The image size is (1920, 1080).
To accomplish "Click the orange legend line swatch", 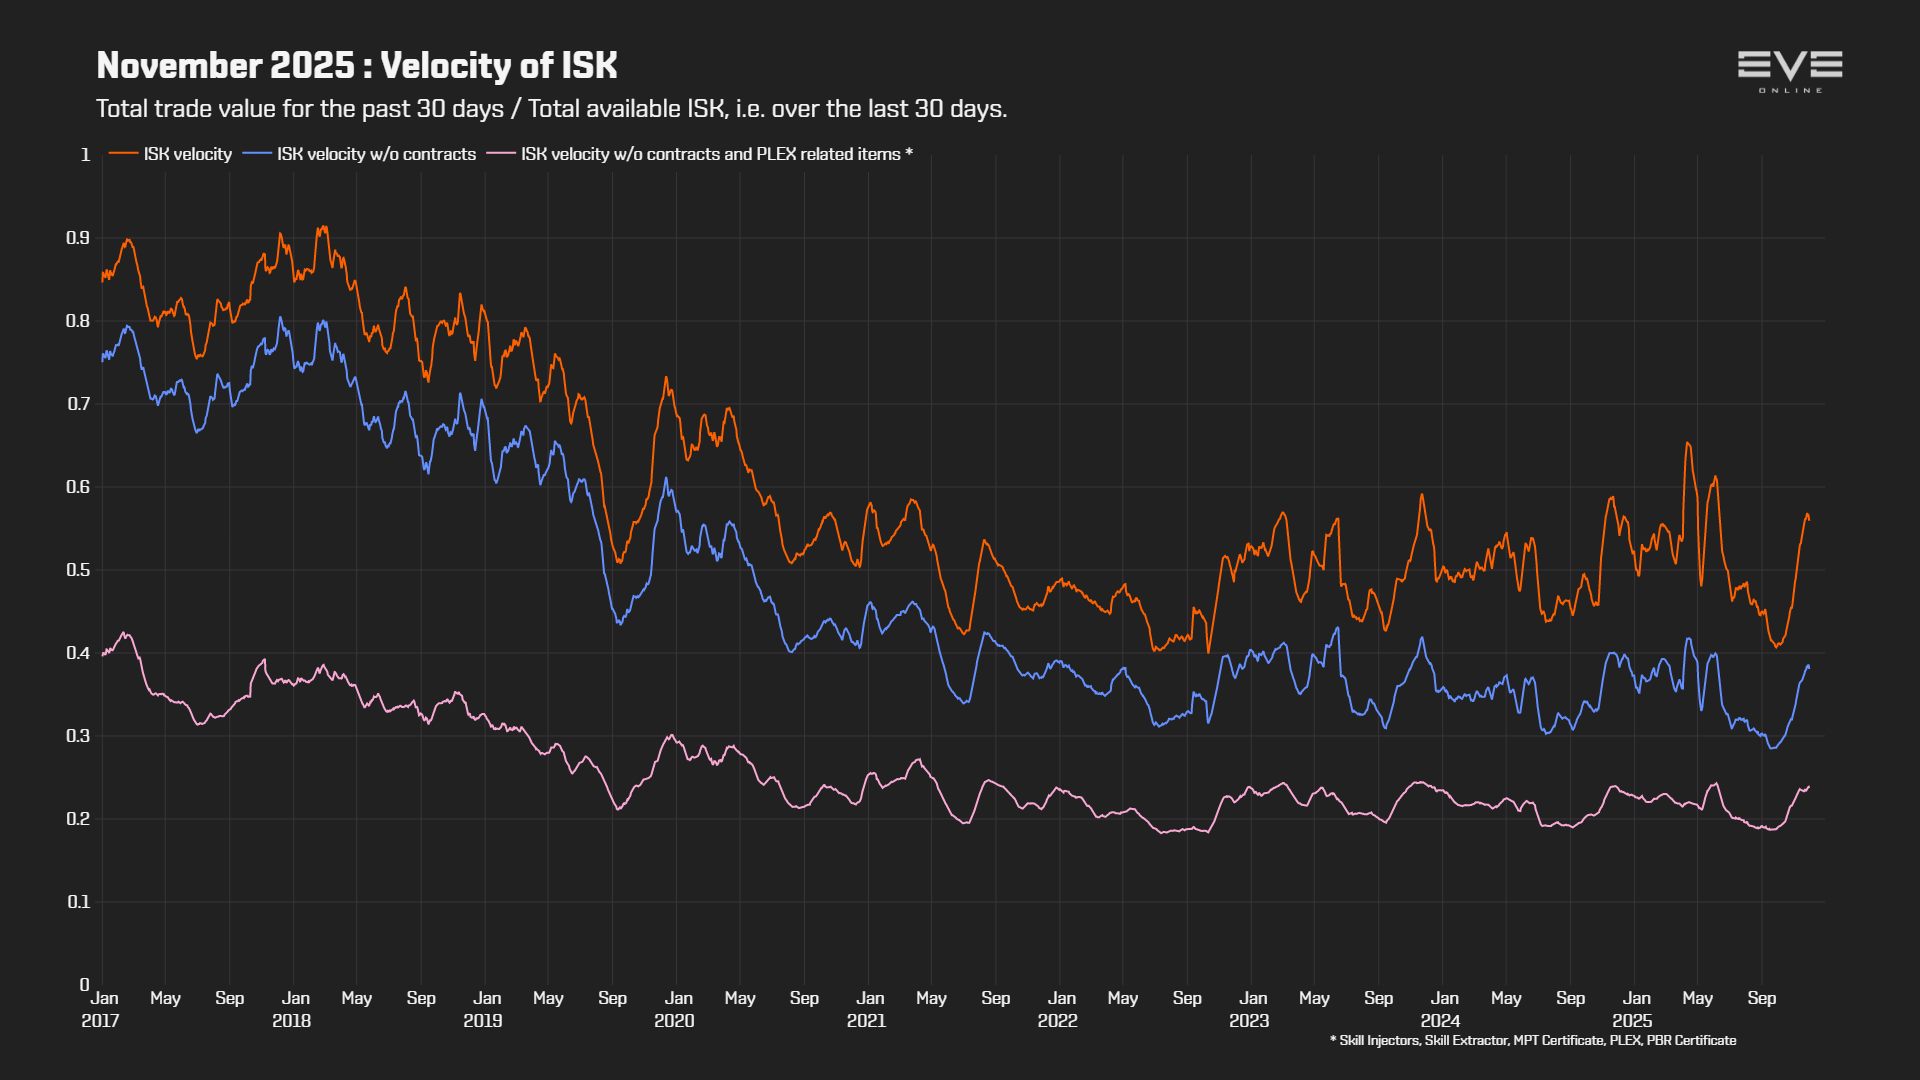I will pyautogui.click(x=123, y=154).
